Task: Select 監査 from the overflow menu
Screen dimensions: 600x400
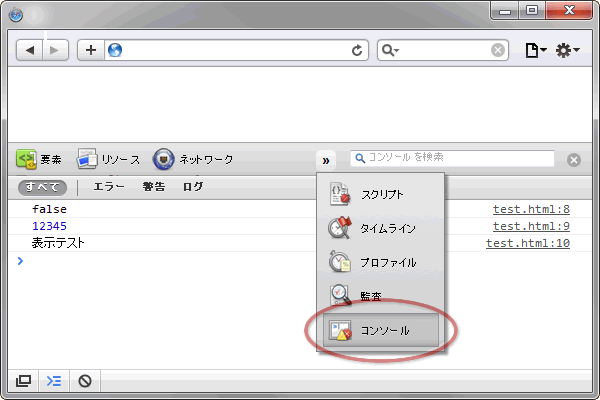Action: click(380, 296)
